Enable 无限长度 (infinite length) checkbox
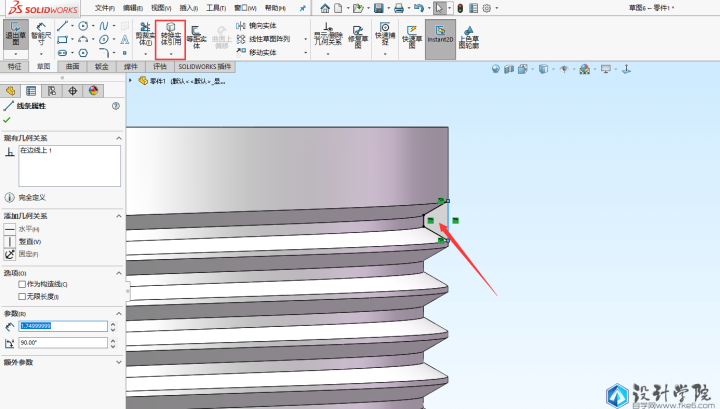 click(x=23, y=296)
